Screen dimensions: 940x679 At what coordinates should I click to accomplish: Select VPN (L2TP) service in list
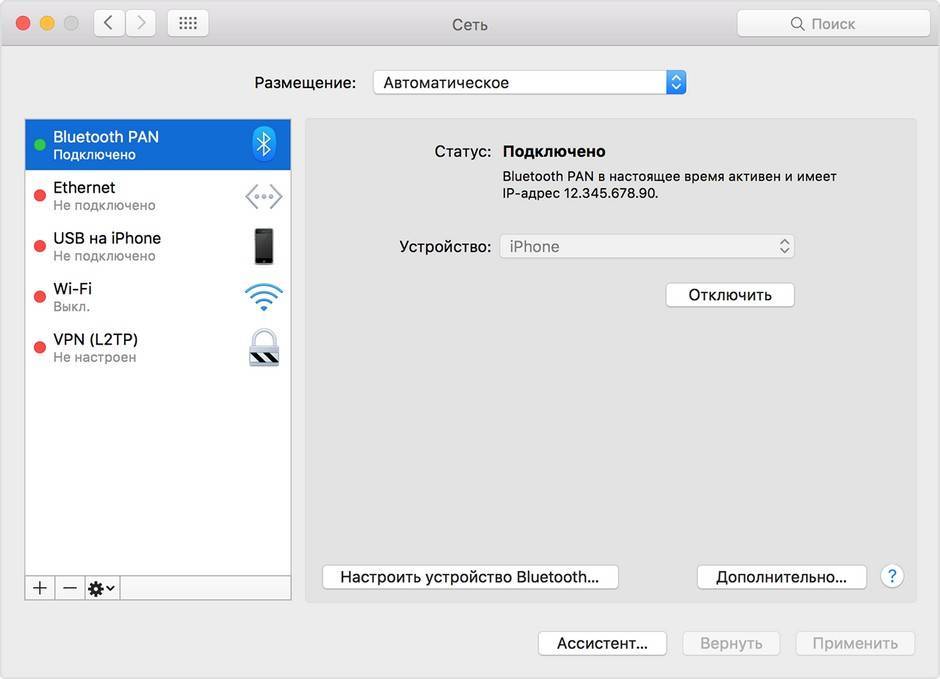click(158, 348)
